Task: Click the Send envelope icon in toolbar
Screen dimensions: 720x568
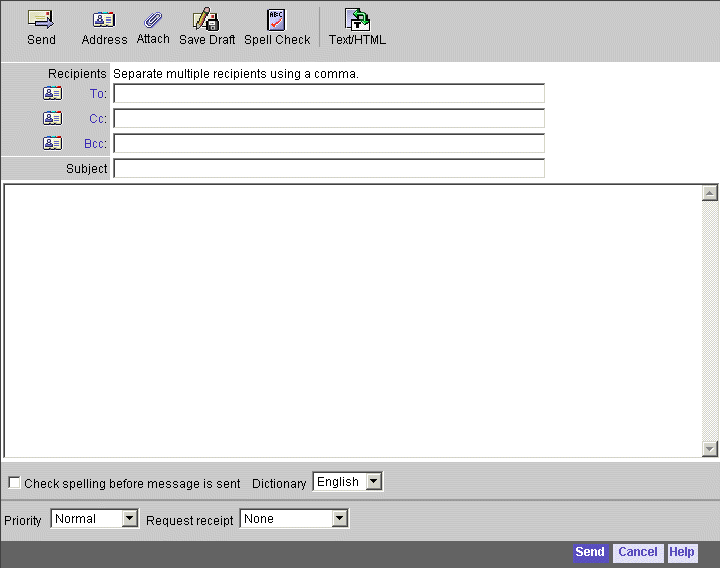Action: pos(41,19)
